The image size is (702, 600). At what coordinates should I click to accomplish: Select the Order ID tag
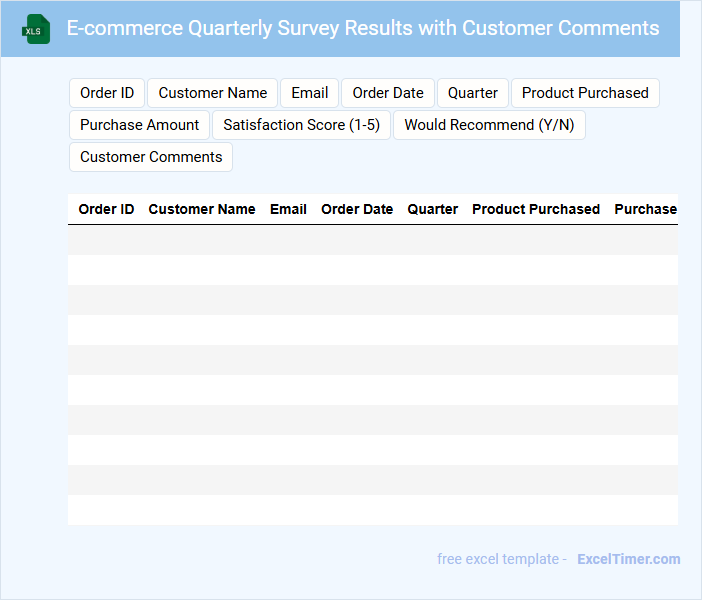[x=107, y=93]
